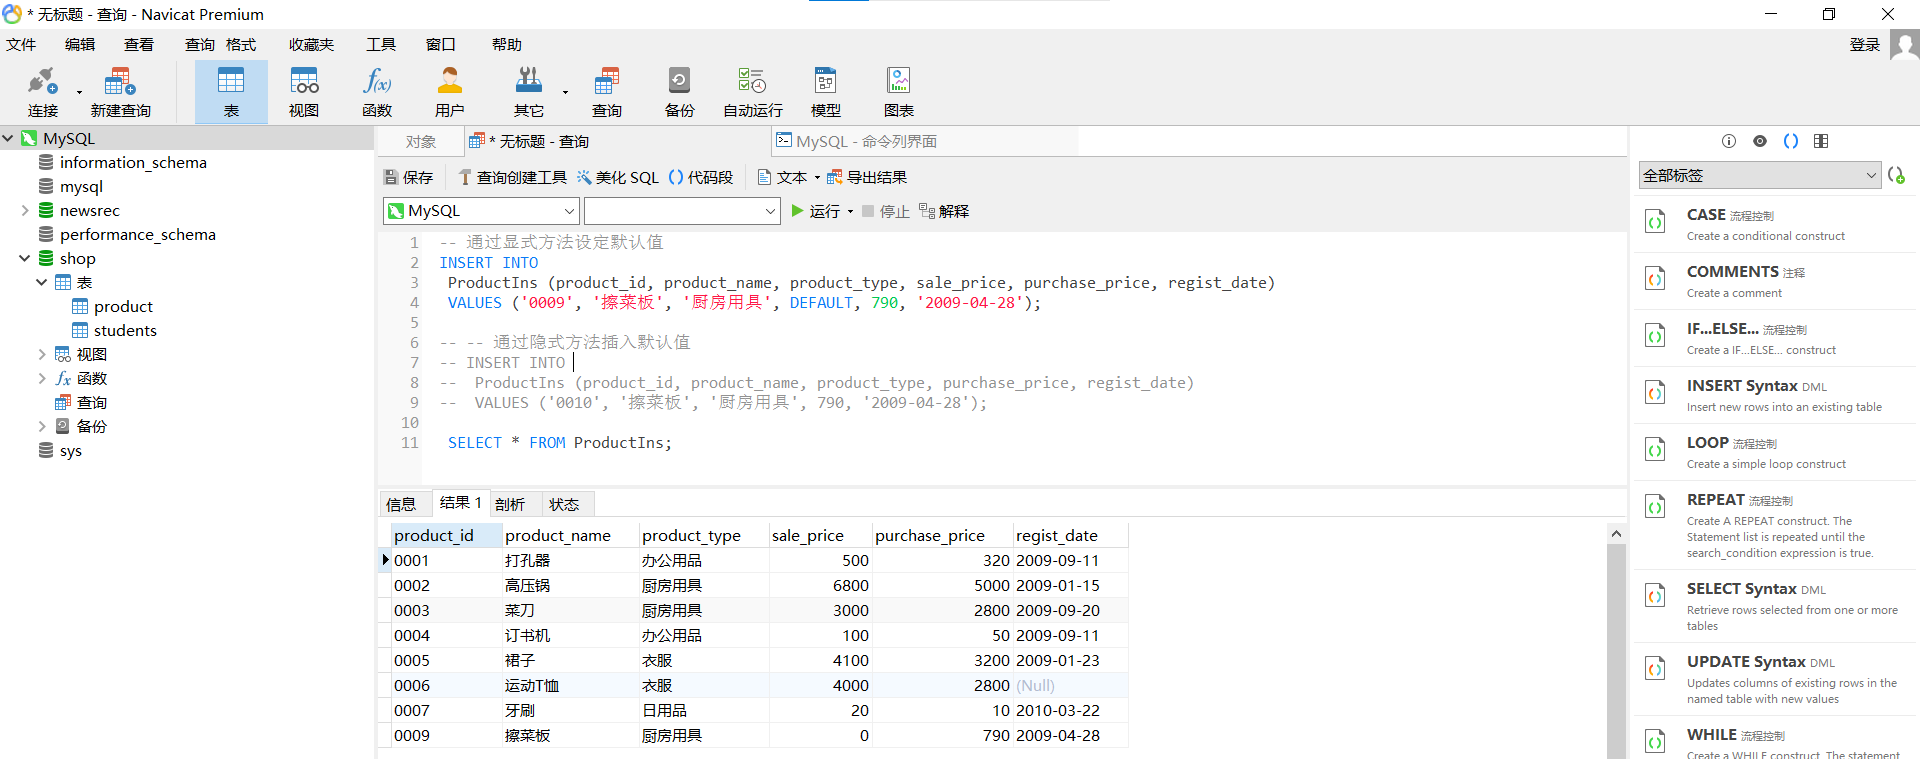Screen dimensions: 1920x759
Task: Click the eye preview icon in right panel
Action: (1760, 141)
